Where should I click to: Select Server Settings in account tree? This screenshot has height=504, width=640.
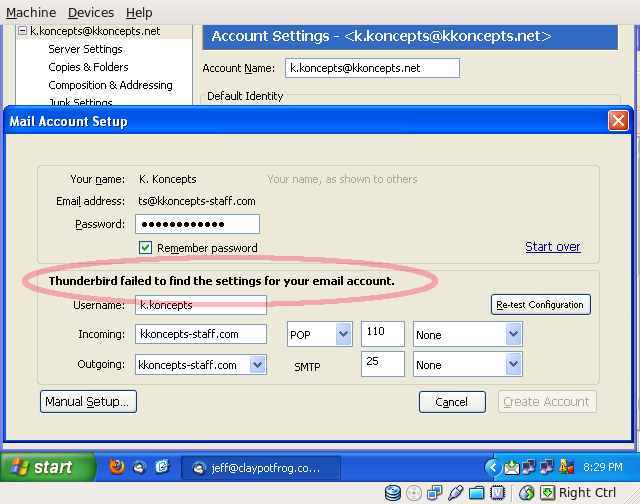coord(85,49)
